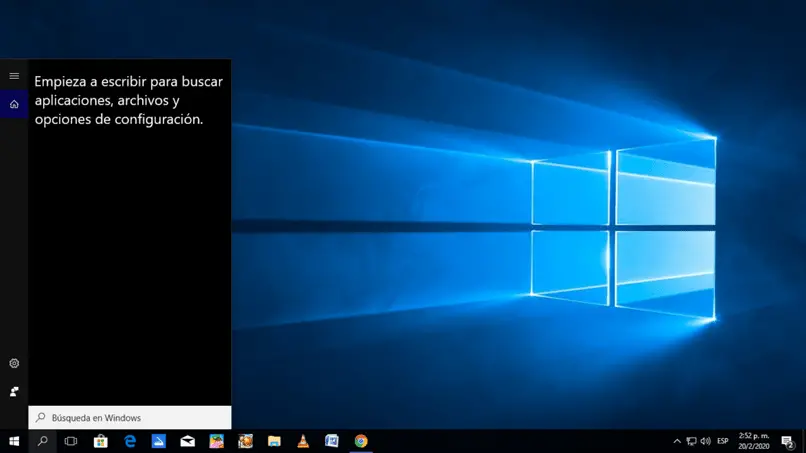806x453 pixels.
Task: Click the feedback icon in search sidebar
Action: (14, 392)
